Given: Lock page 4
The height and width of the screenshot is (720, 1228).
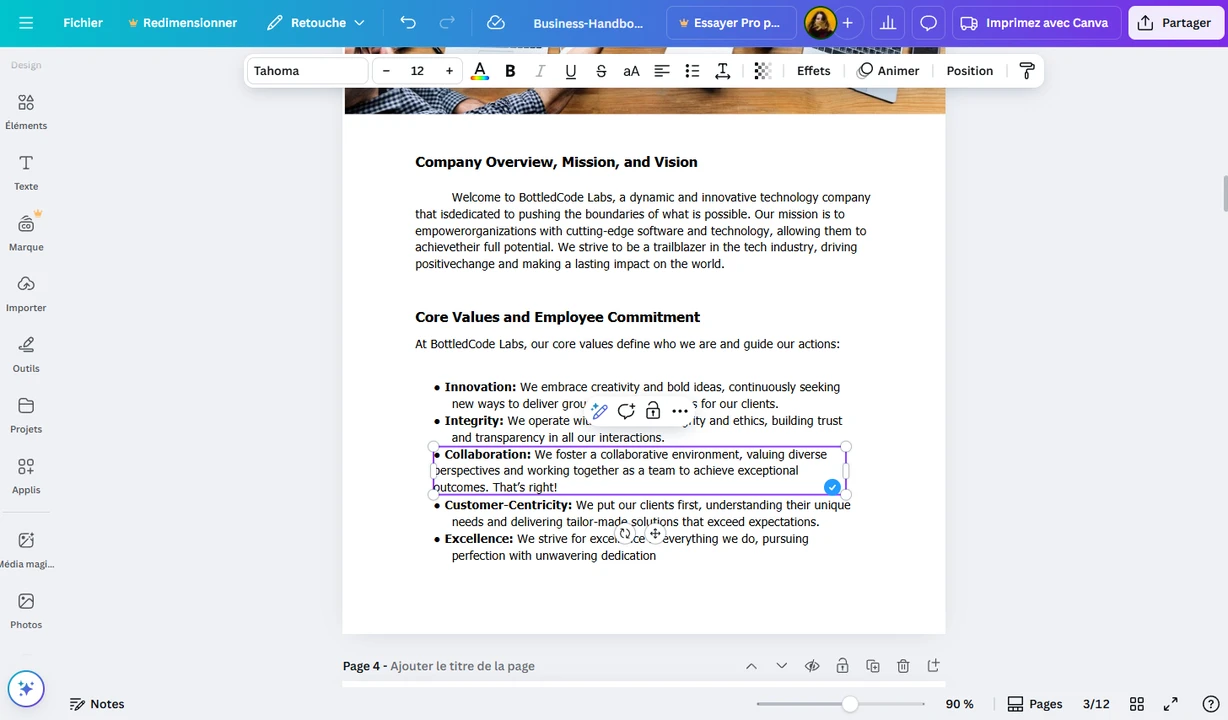Looking at the screenshot, I should point(842,666).
